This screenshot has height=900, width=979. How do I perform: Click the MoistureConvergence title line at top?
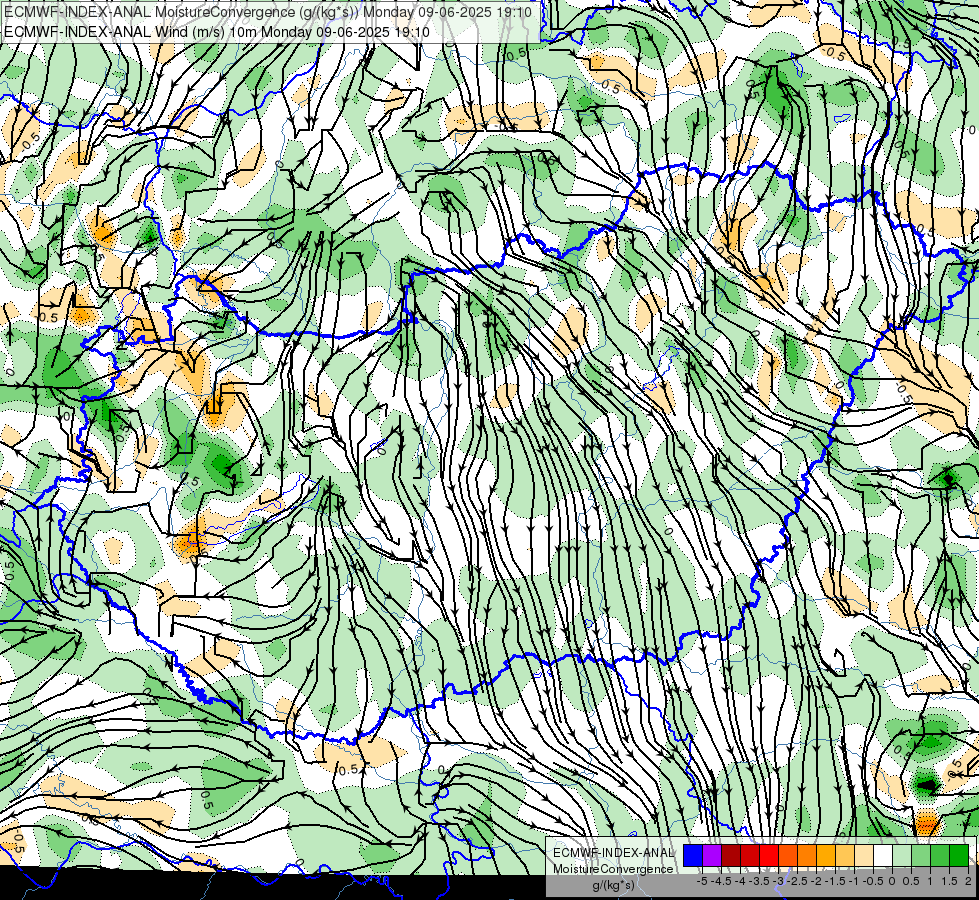[268, 12]
